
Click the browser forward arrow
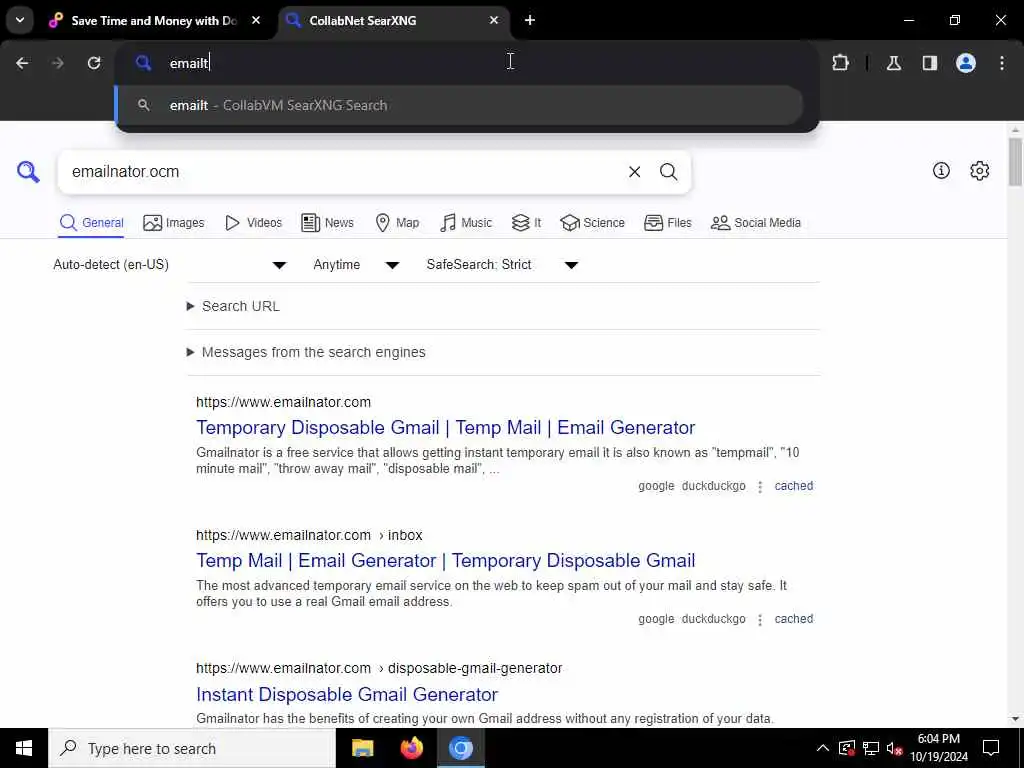pos(57,63)
